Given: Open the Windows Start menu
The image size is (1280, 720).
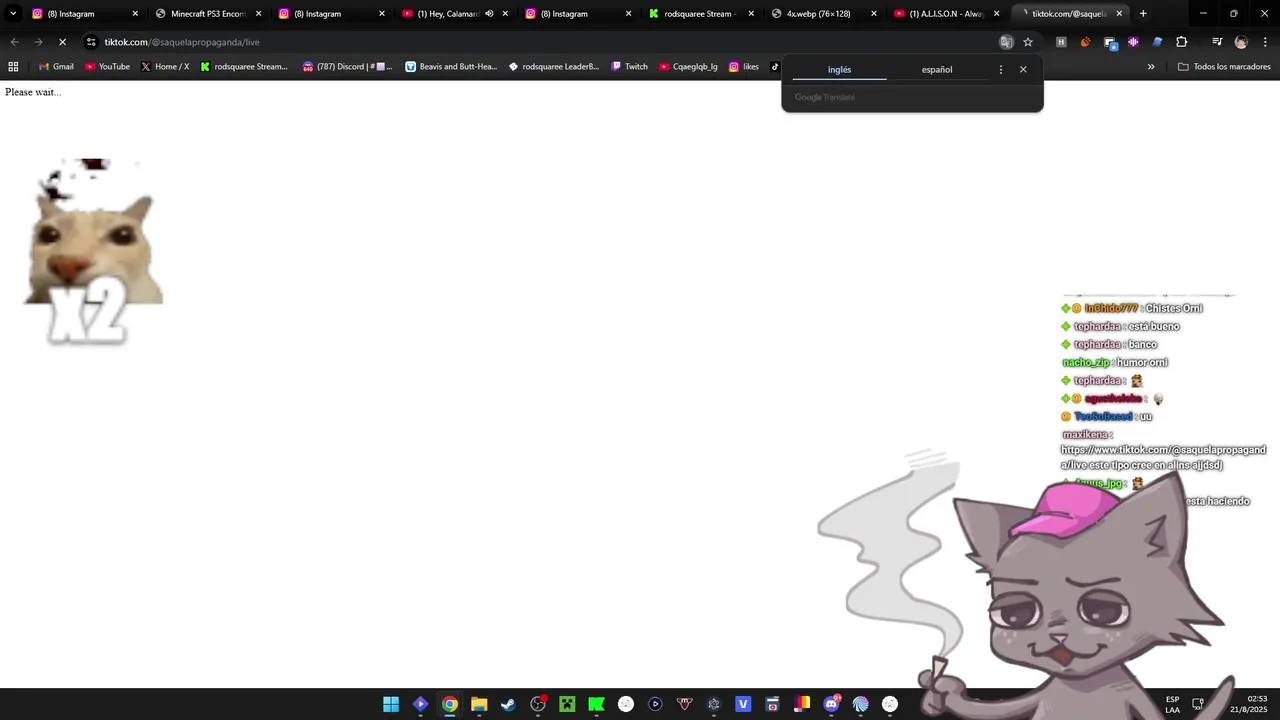Looking at the screenshot, I should (391, 704).
